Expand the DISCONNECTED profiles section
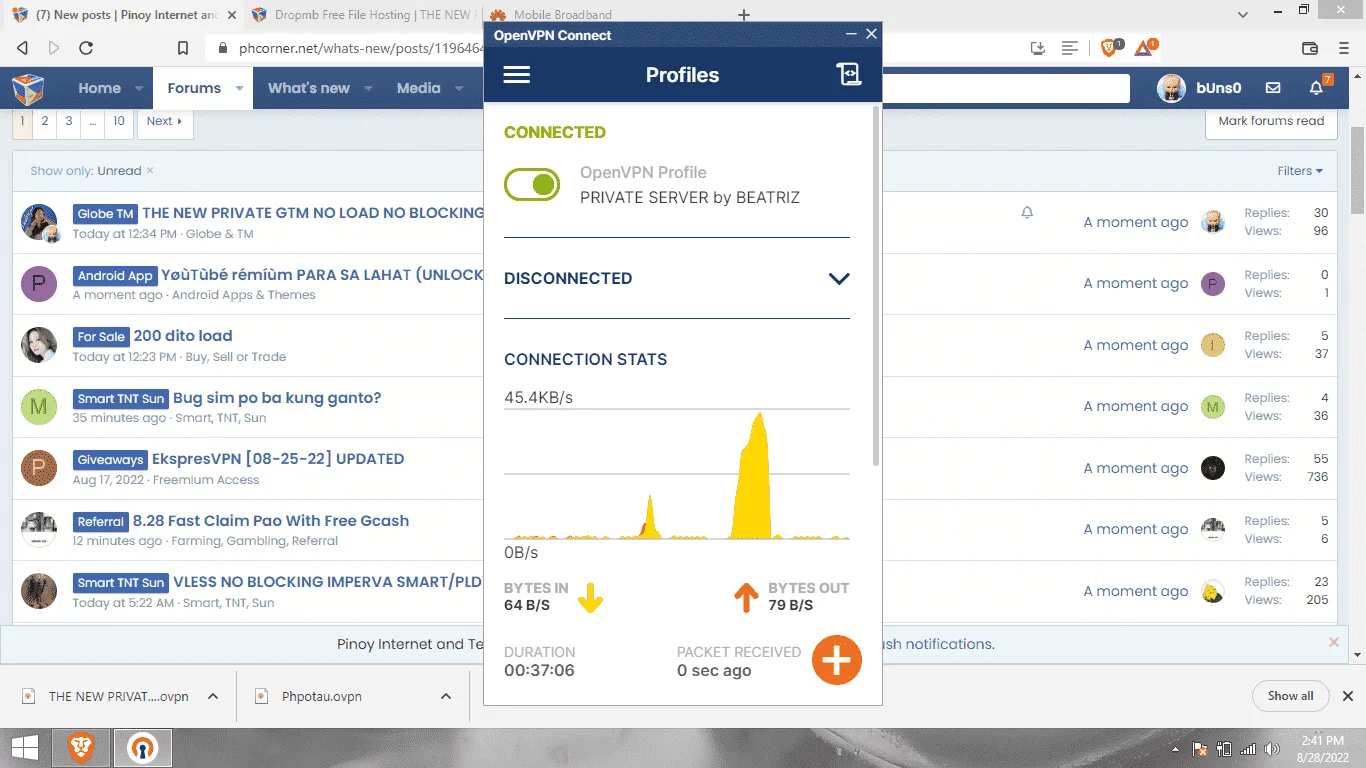 [x=839, y=279]
